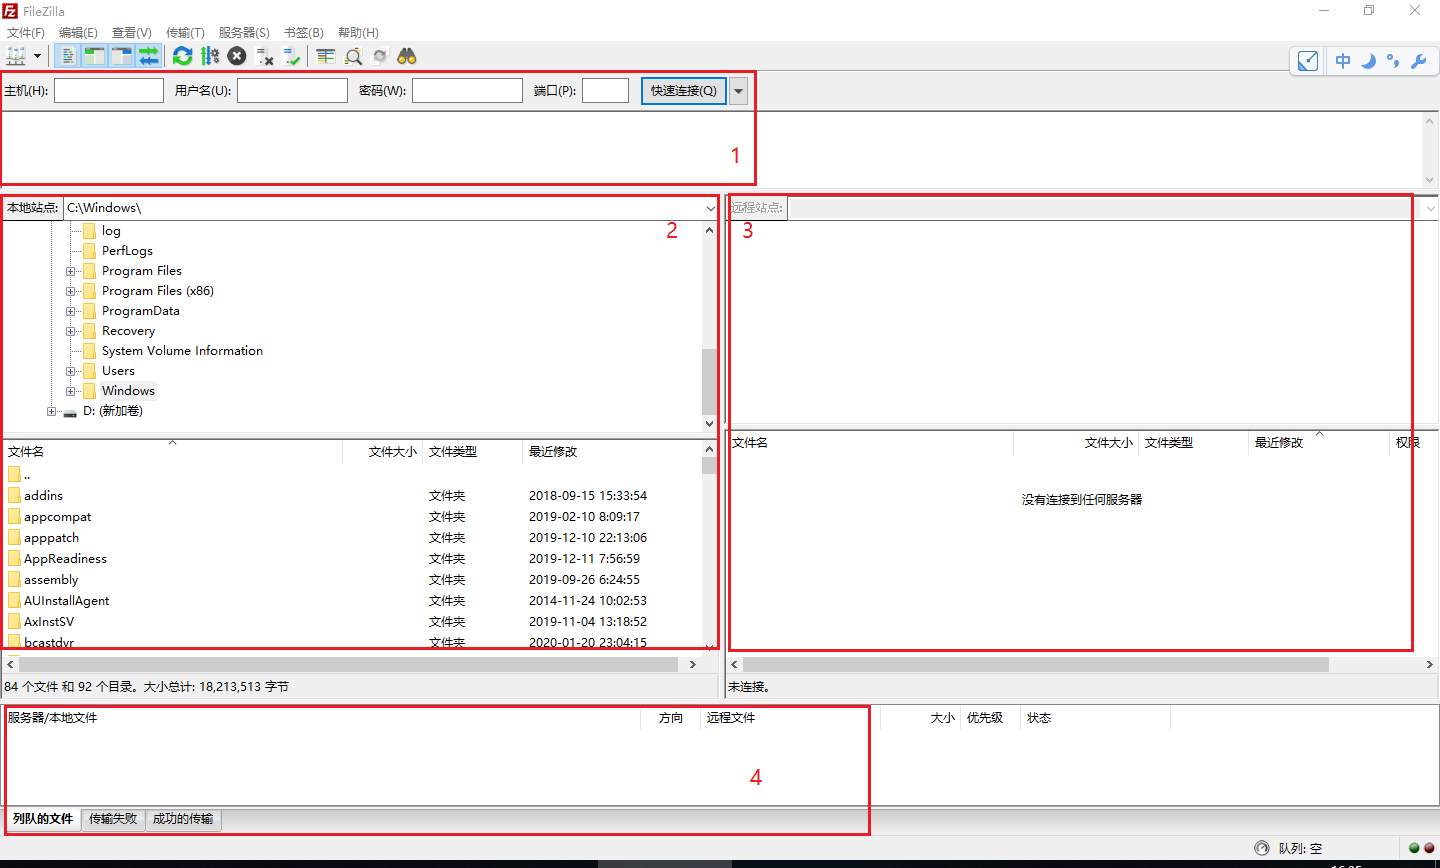Click the cancel current operation icon
The image size is (1440, 868).
[x=237, y=56]
